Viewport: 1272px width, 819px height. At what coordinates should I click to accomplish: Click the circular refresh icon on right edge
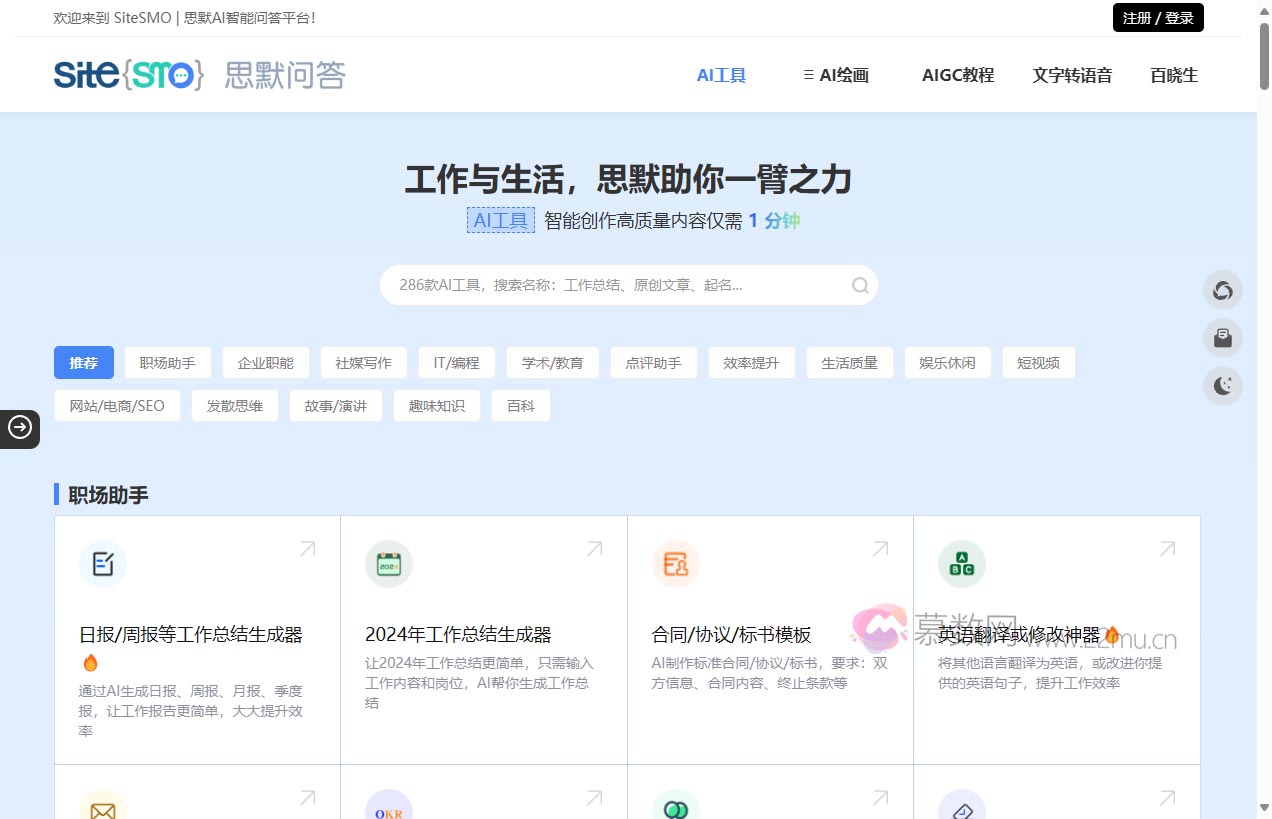click(1222, 290)
